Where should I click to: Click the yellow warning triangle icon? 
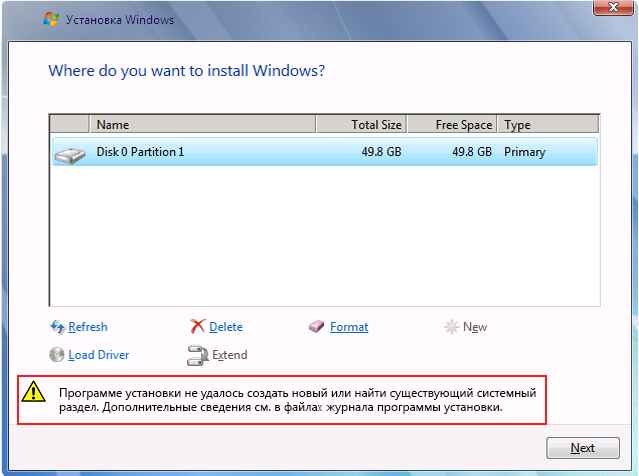(33, 392)
